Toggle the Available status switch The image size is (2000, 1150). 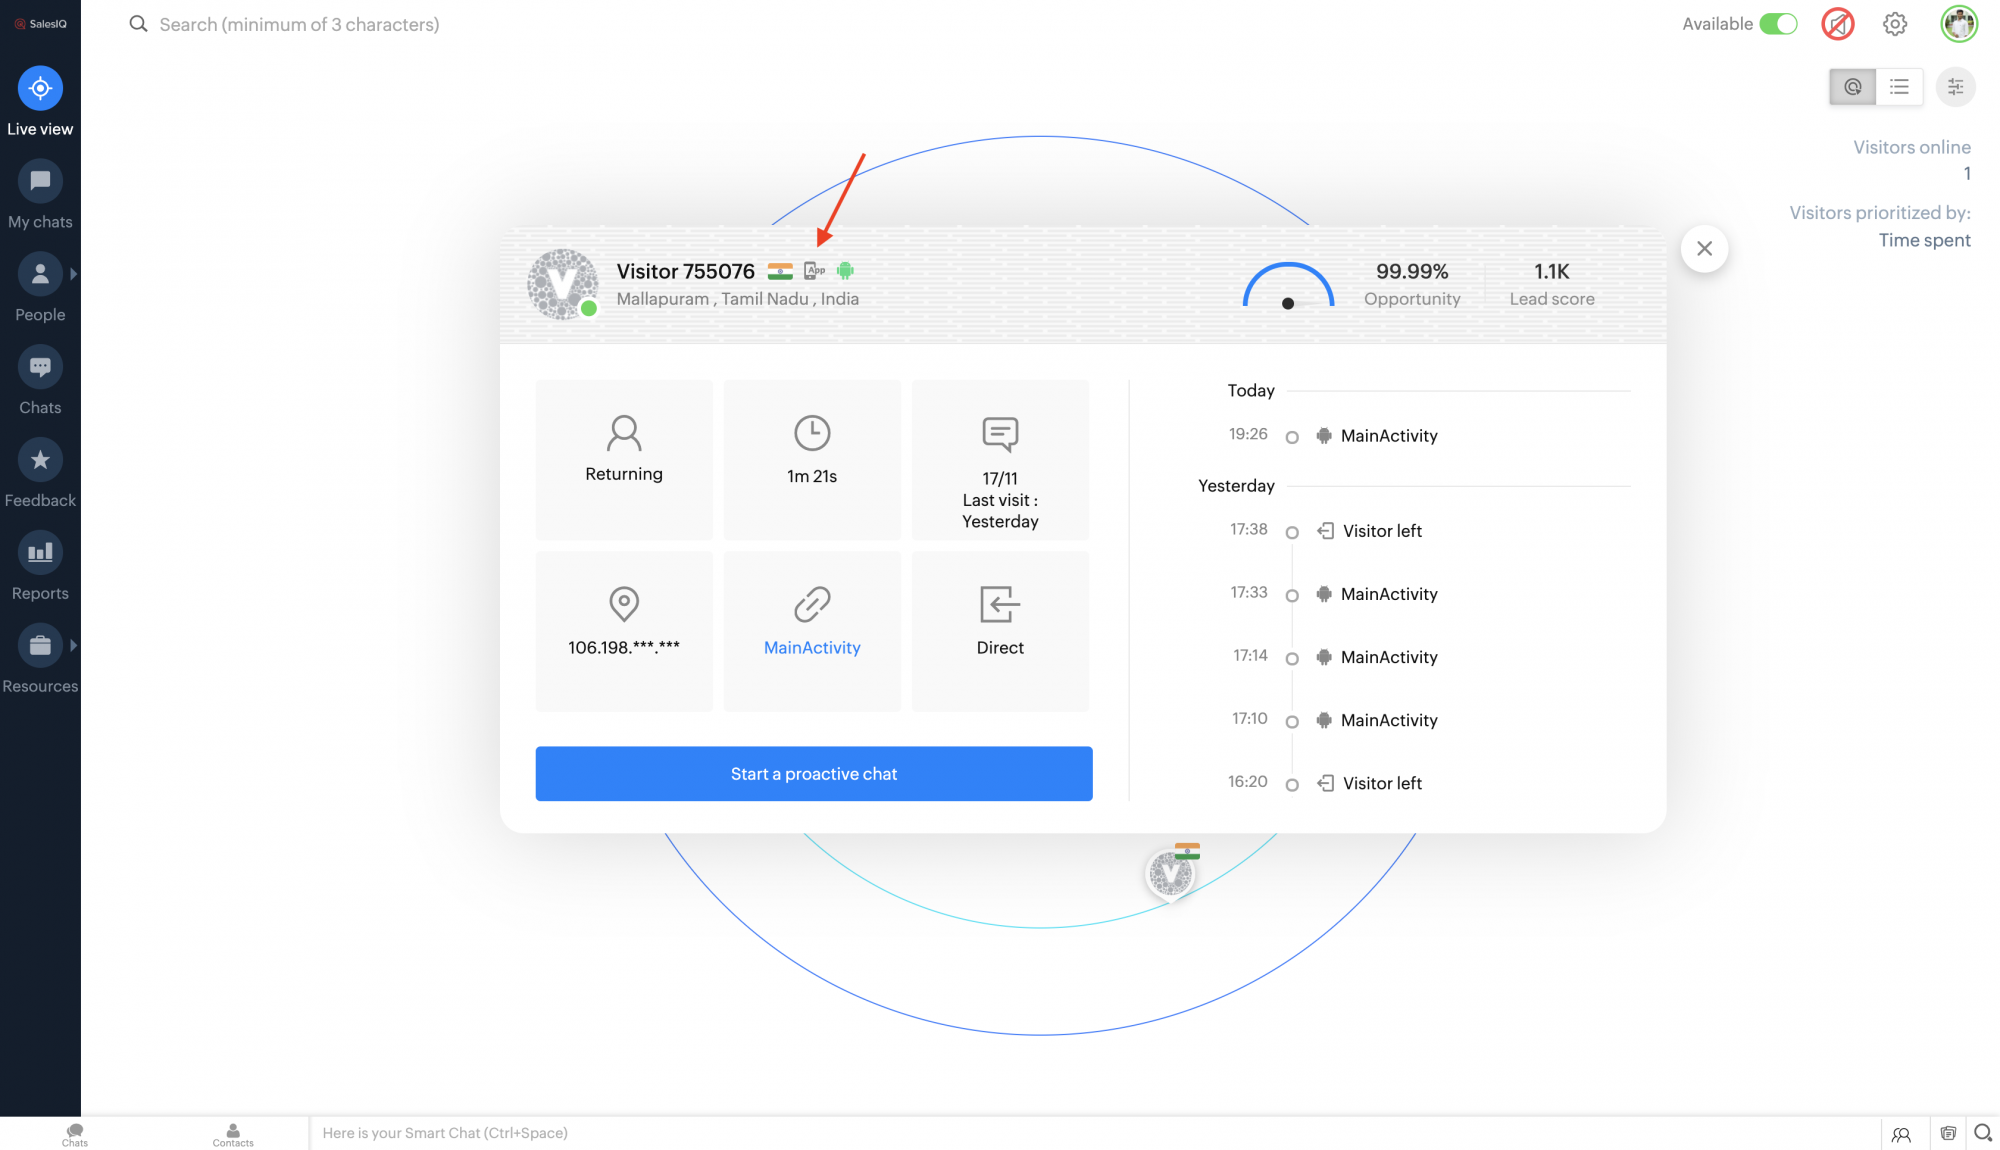coord(1778,24)
